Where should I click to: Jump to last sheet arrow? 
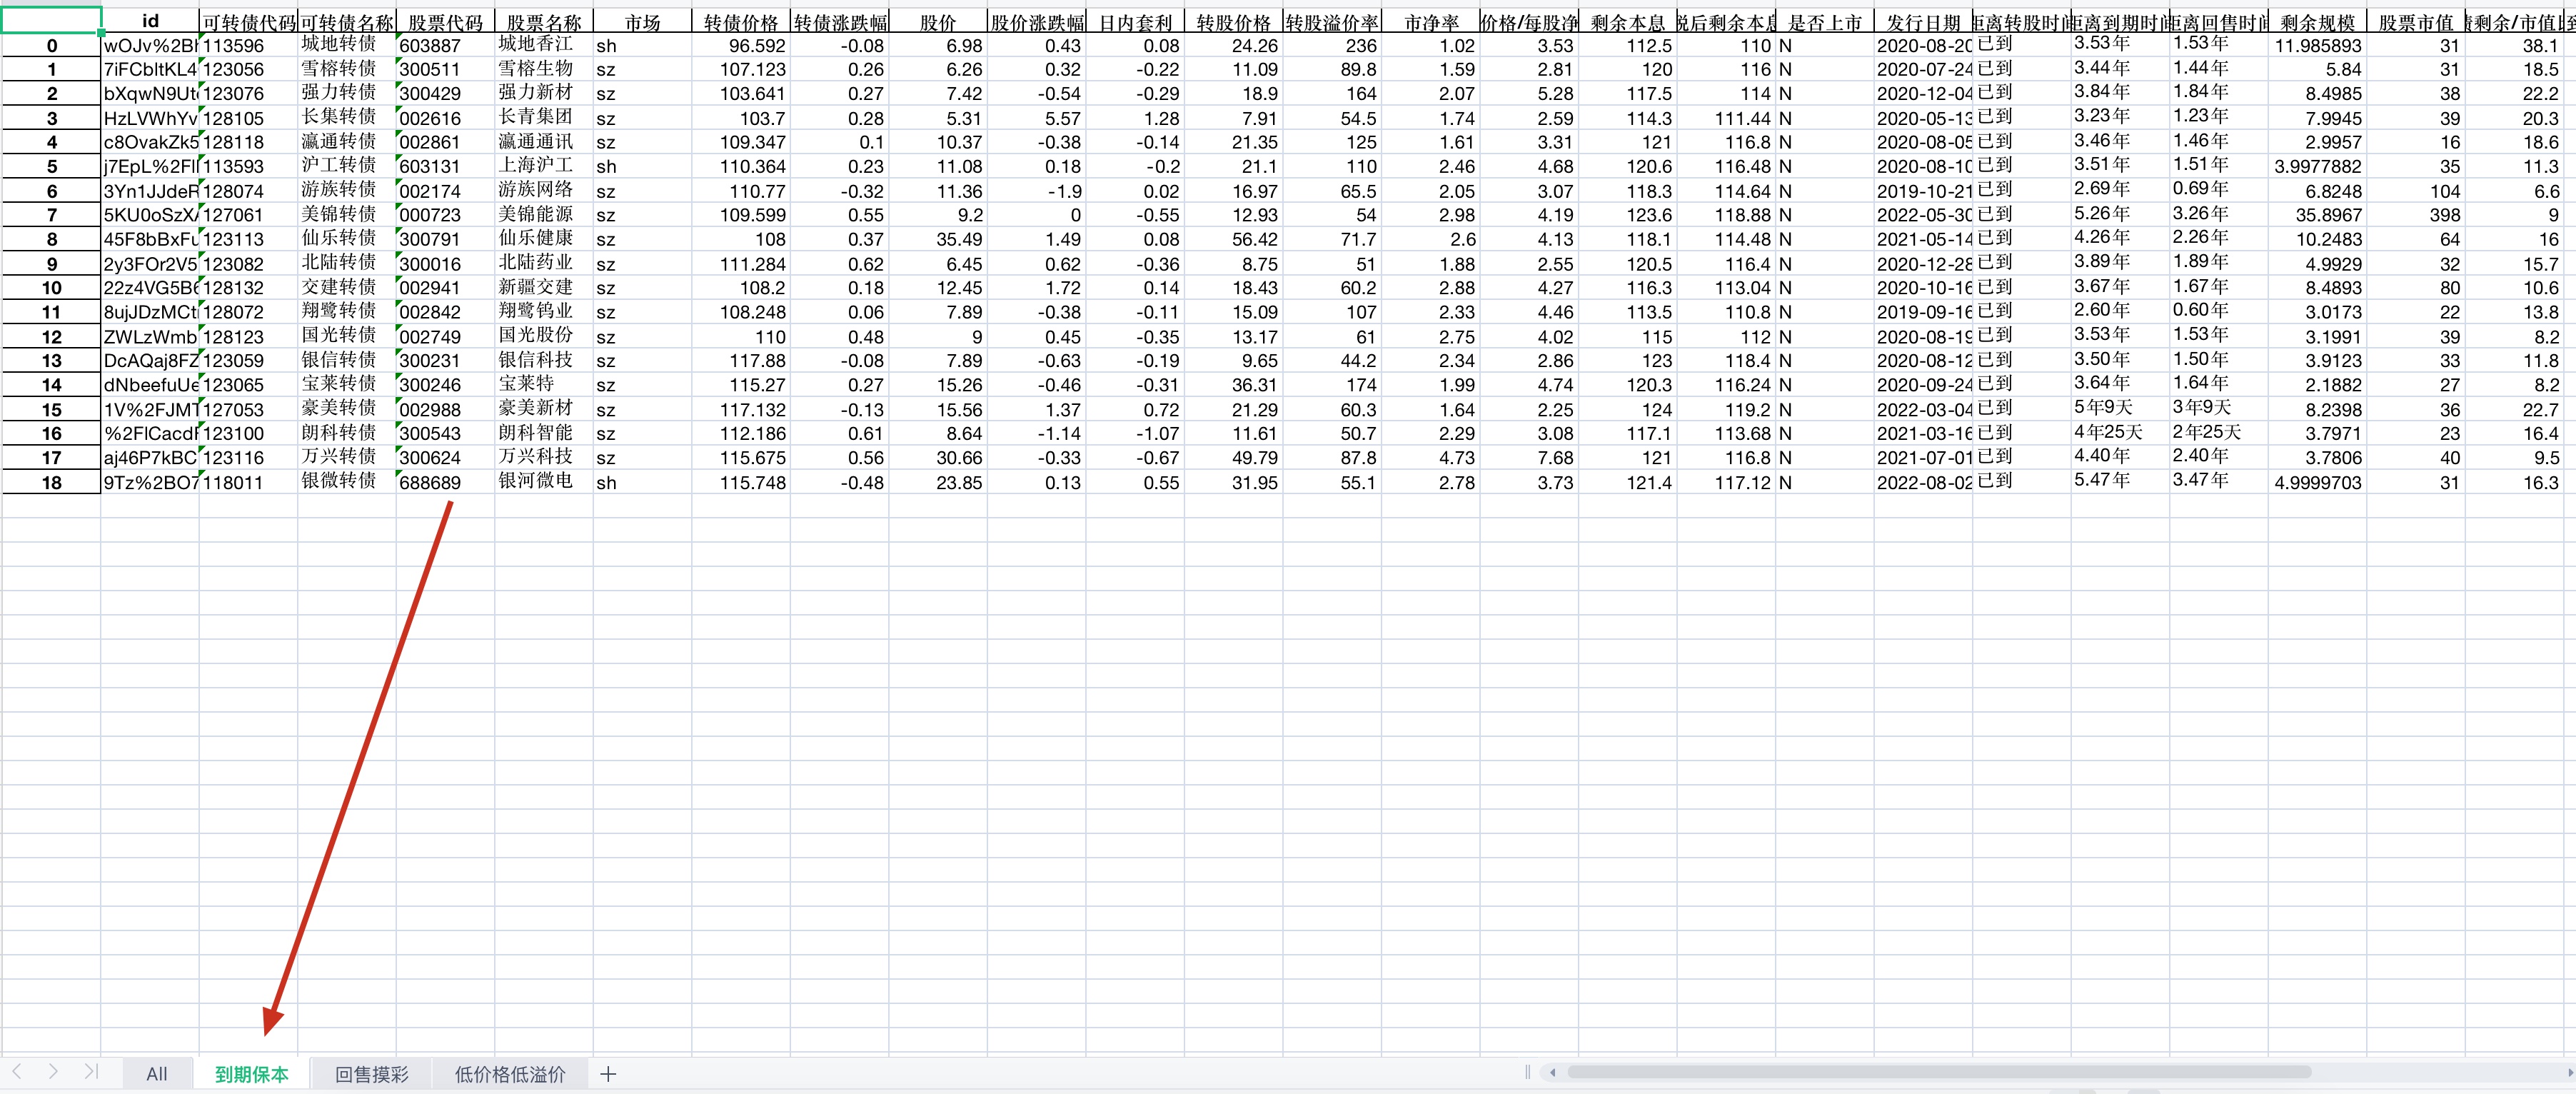tap(91, 1072)
